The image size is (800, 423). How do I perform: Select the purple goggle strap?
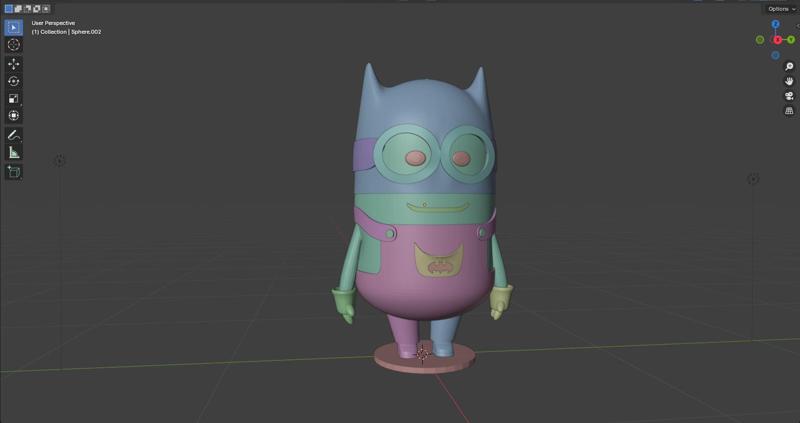[364, 156]
